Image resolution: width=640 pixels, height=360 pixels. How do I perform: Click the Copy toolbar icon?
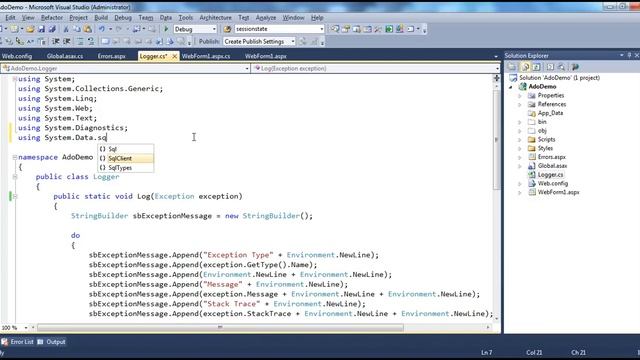77,29
